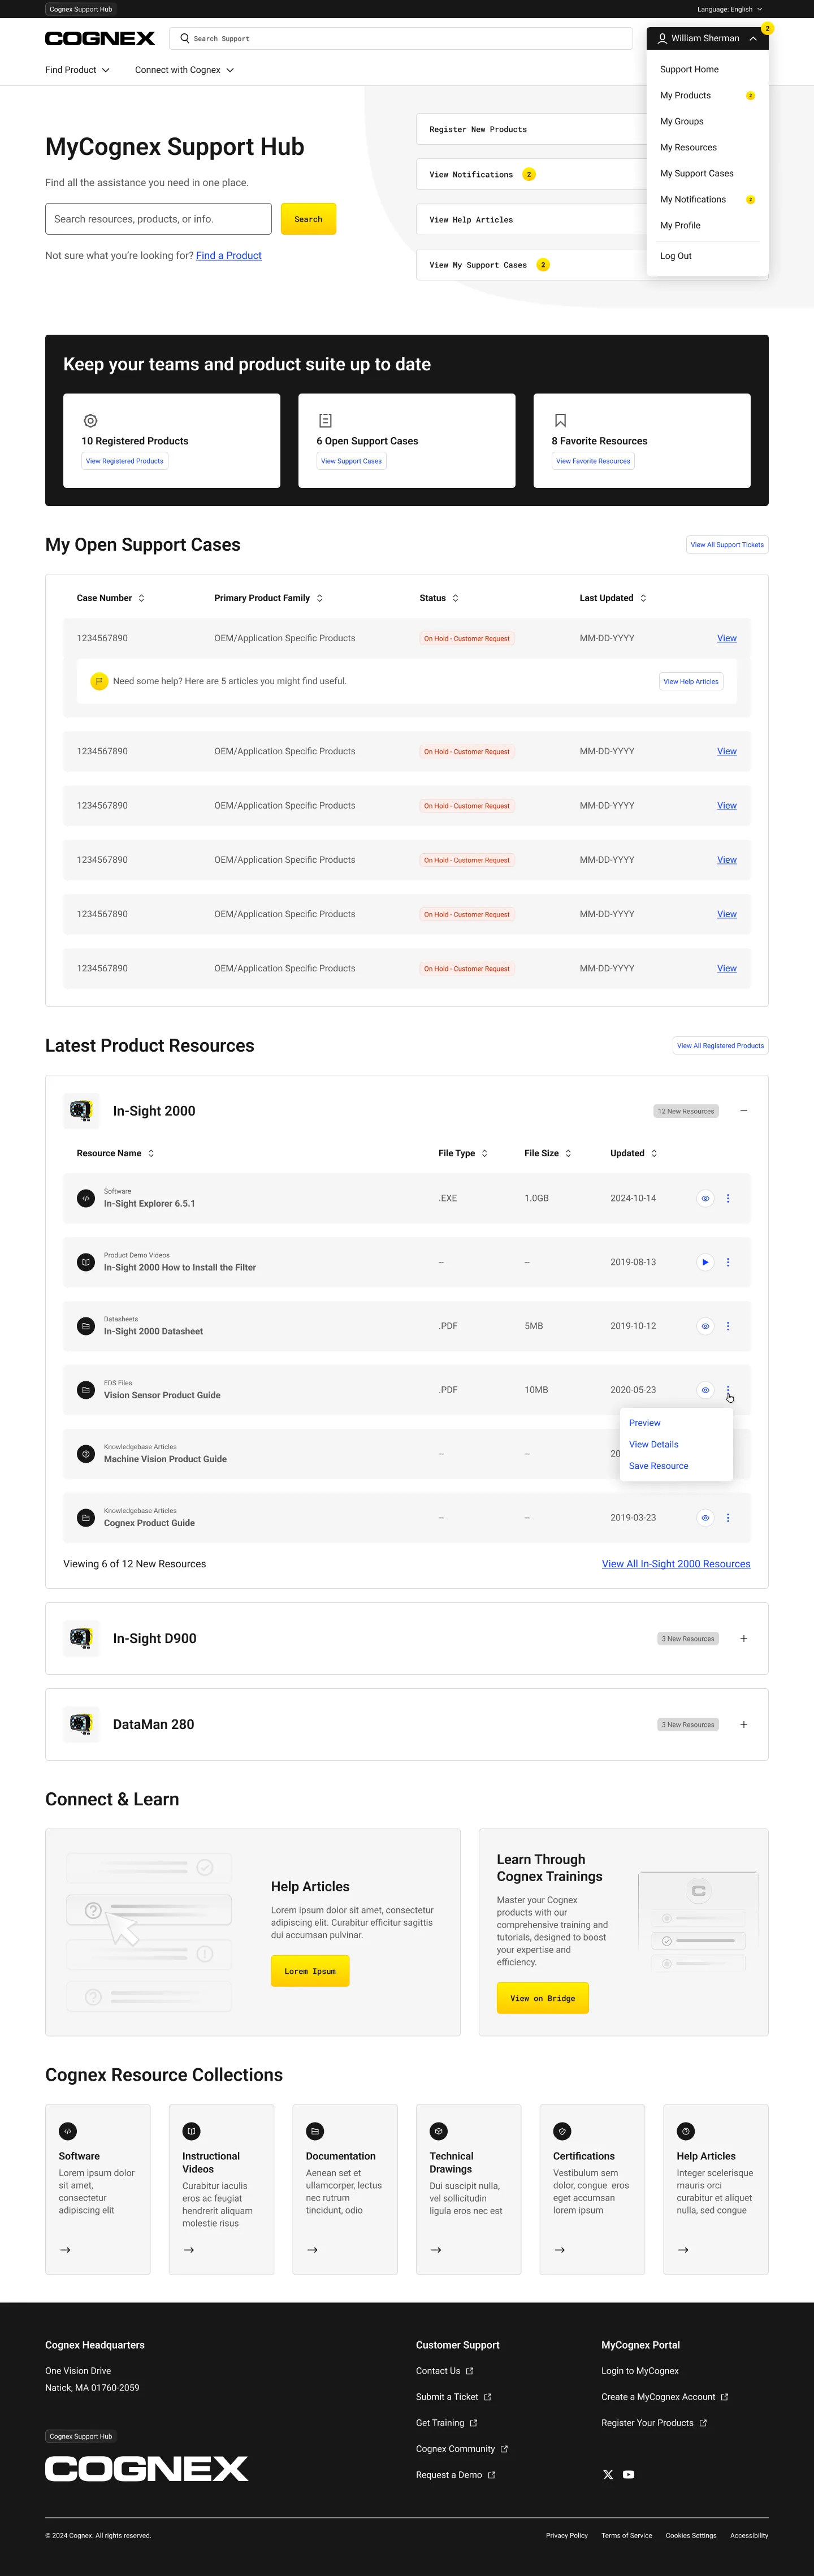This screenshot has width=814, height=2576.
Task: Expand the Find Product menu
Action: tap(77, 70)
